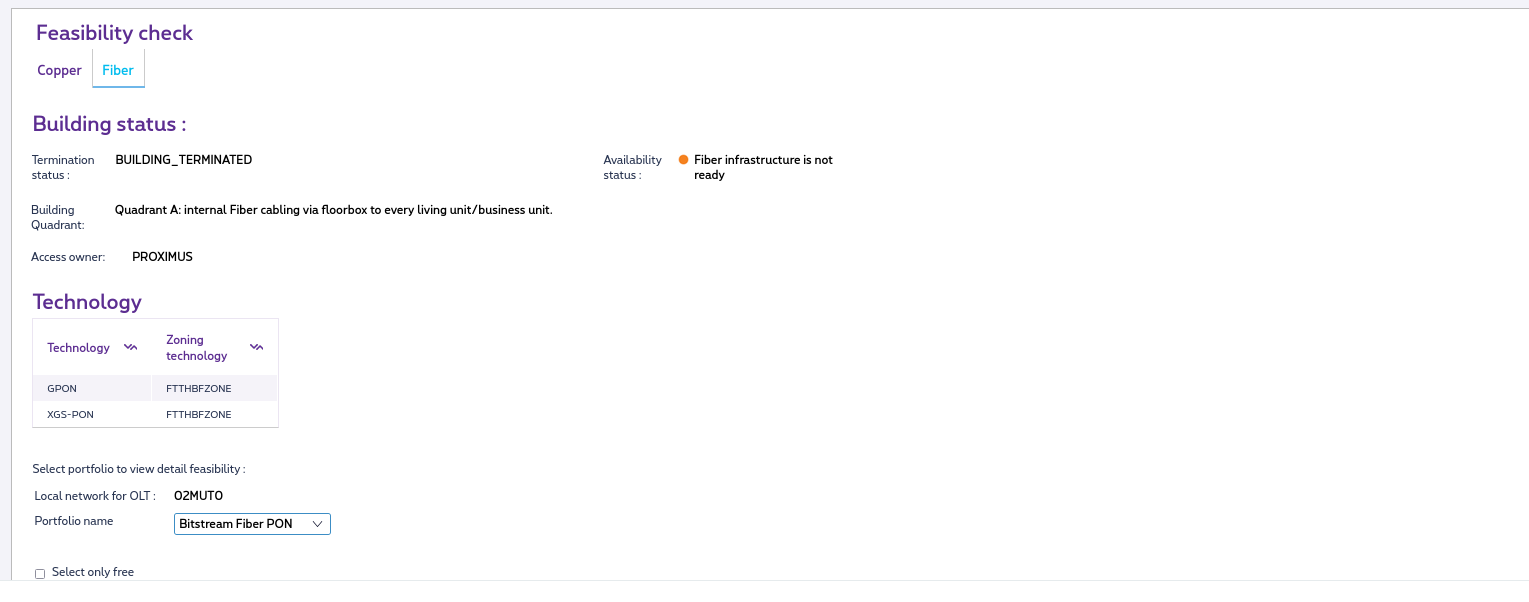Select the Fiber tab

tap(118, 70)
